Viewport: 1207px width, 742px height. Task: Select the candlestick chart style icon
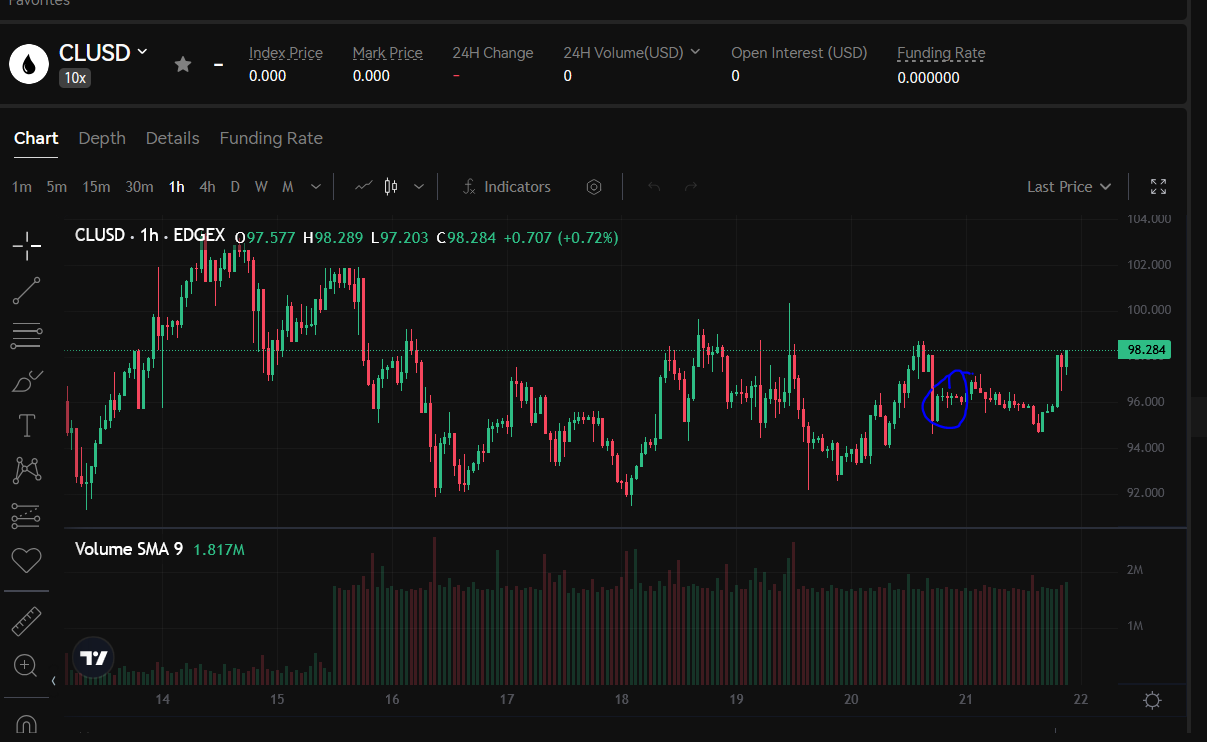point(391,186)
